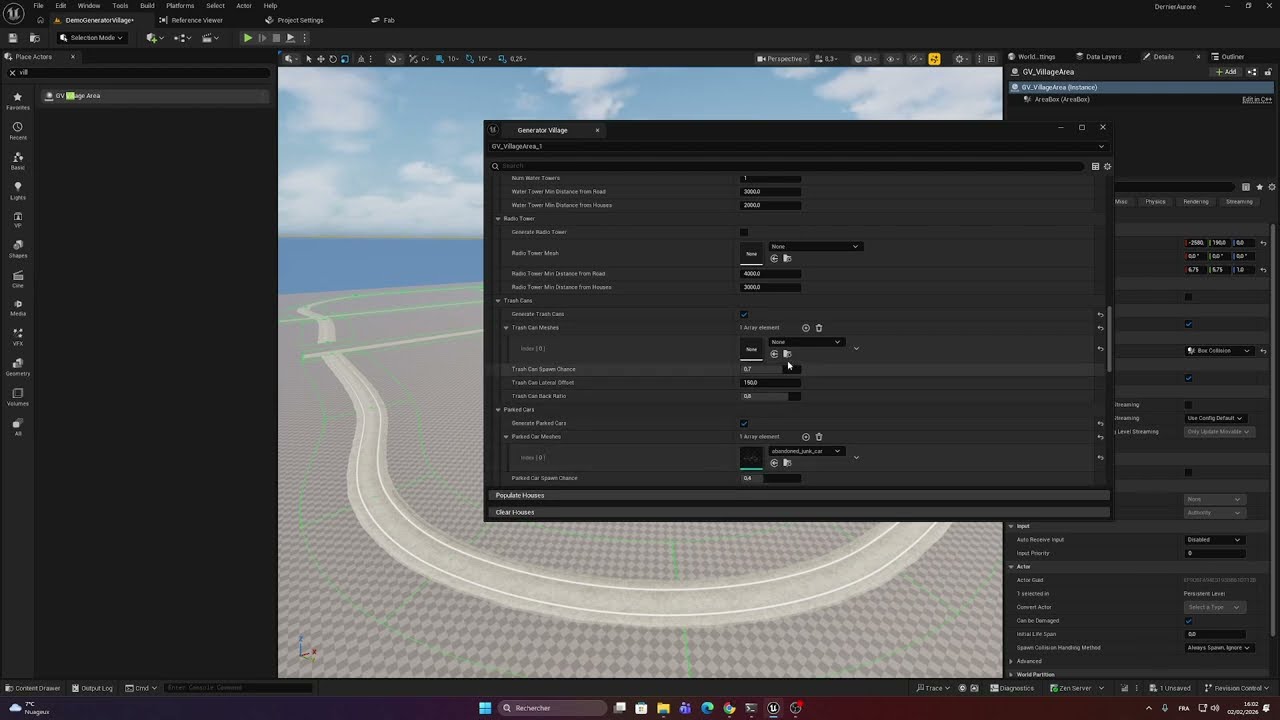Viewport: 1280px width, 720px height.
Task: Browse to Radio Tower Mesh in Content Browser
Action: (x=787, y=258)
